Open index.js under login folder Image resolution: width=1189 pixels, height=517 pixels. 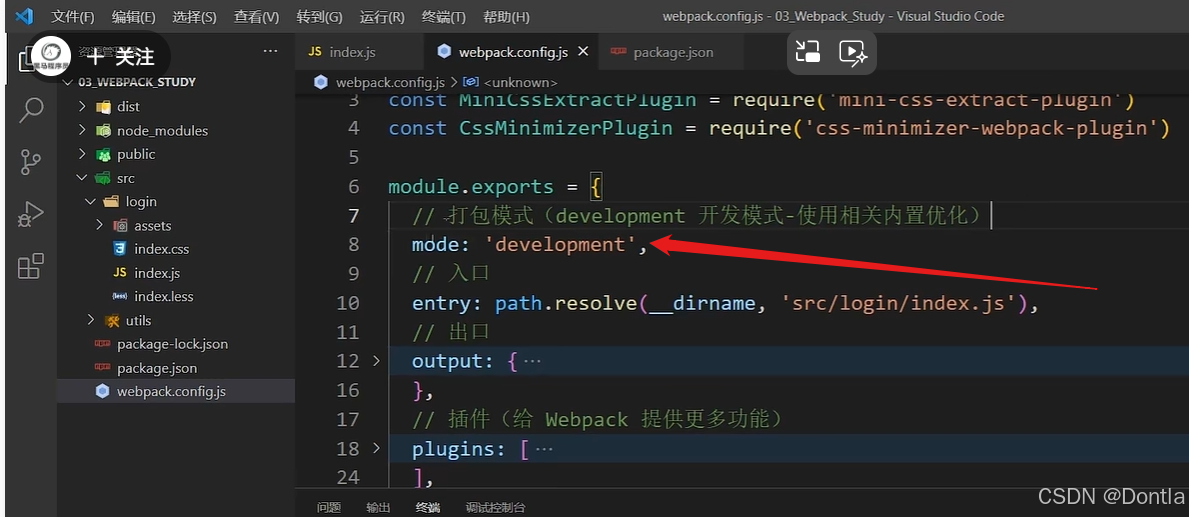(157, 273)
